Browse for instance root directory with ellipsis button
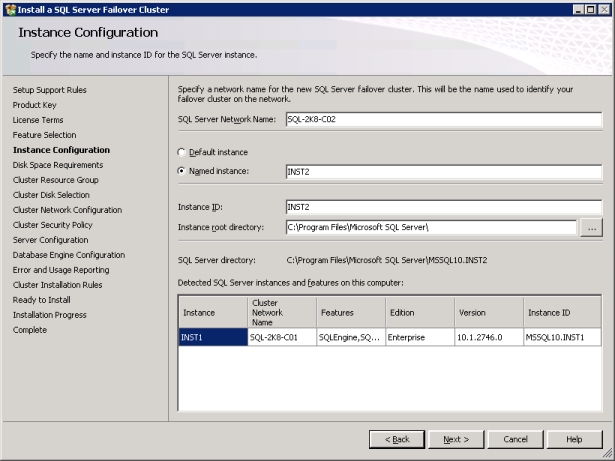This screenshot has width=615, height=461. pos(591,228)
